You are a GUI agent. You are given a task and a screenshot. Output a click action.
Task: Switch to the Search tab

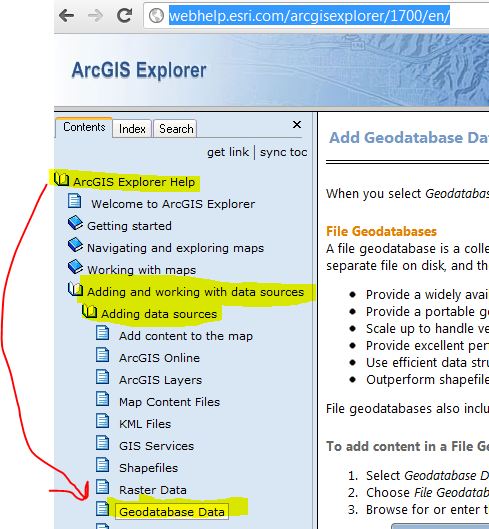pyautogui.click(x=176, y=129)
